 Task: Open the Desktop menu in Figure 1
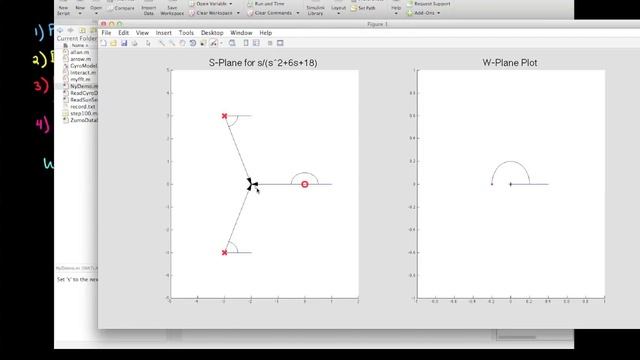coord(212,33)
